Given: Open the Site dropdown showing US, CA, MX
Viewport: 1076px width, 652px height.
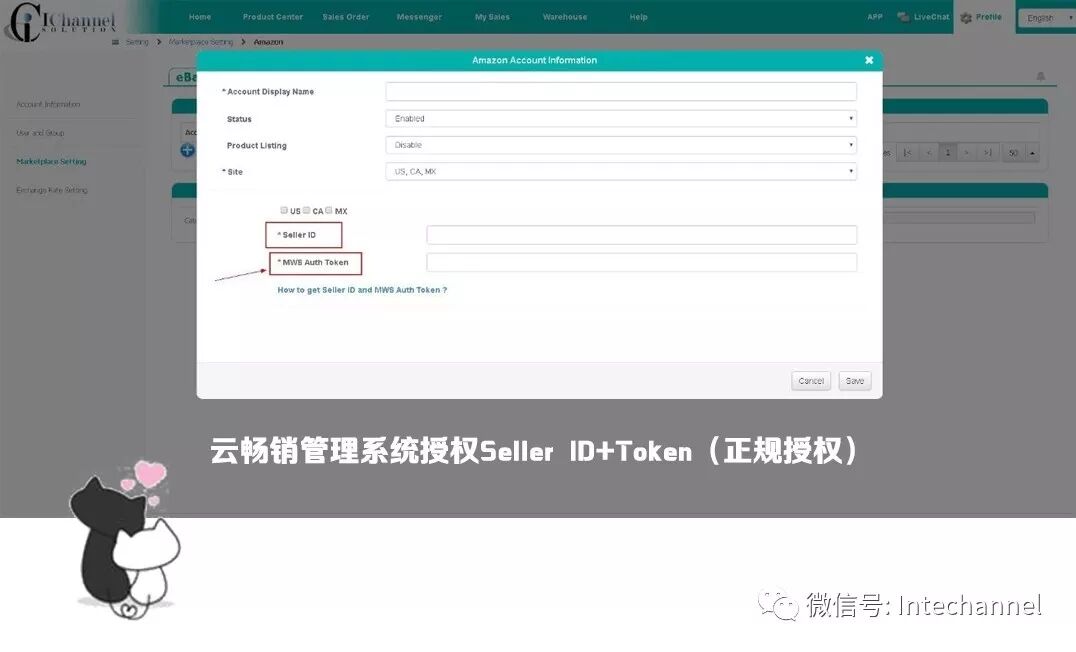Looking at the screenshot, I should [621, 171].
